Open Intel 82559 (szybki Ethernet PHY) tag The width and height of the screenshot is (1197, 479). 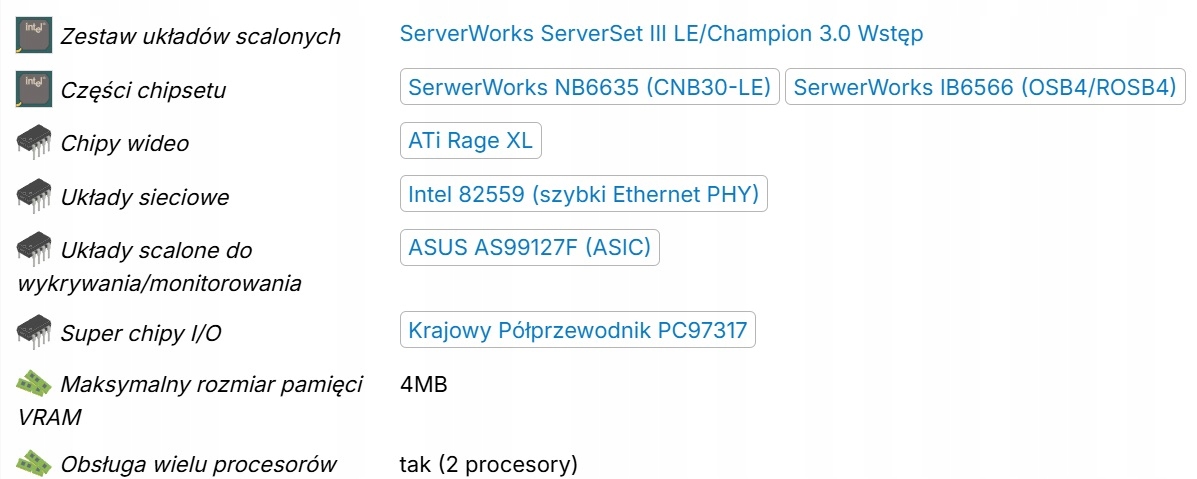click(x=583, y=194)
